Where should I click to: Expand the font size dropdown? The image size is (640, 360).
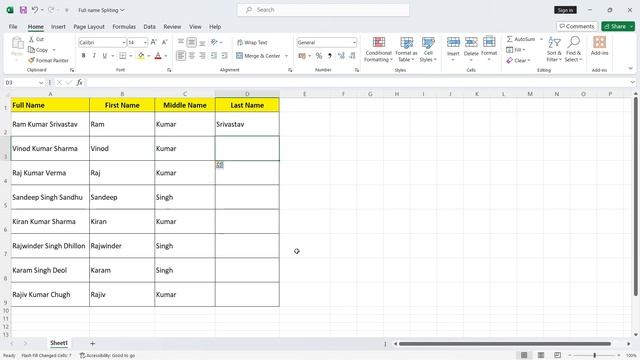click(145, 42)
